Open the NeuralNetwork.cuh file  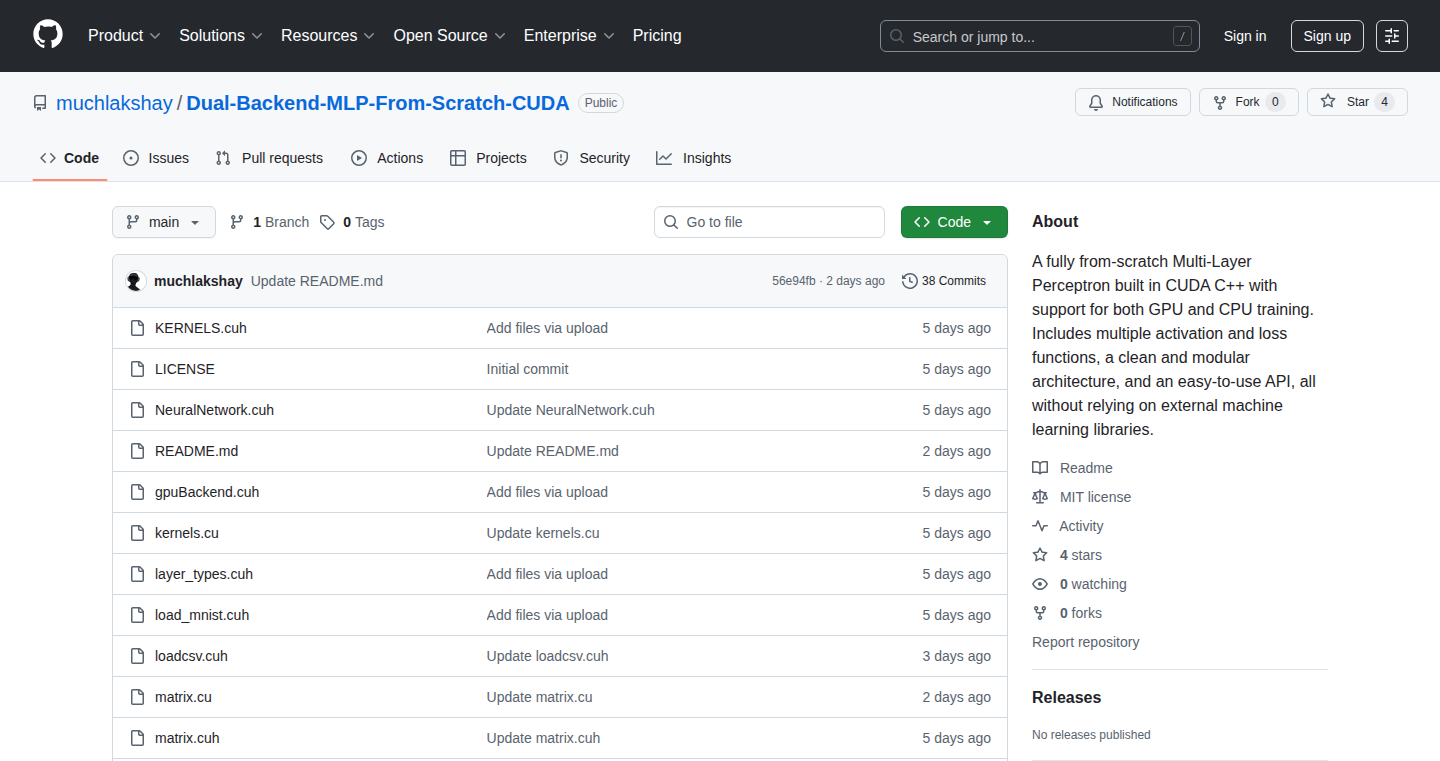pyautogui.click(x=214, y=410)
